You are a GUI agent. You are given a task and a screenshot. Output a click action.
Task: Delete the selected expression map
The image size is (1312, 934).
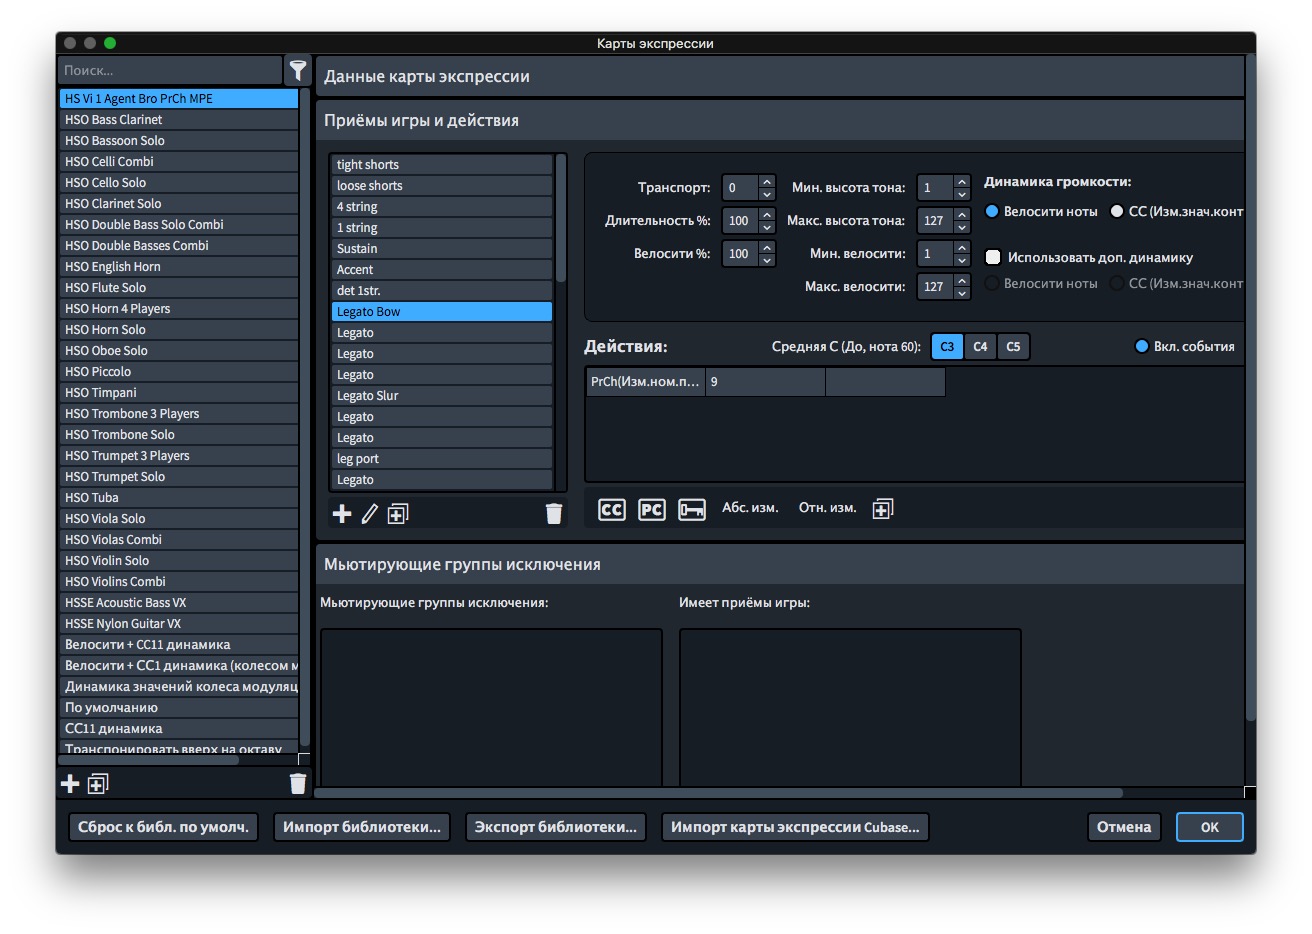pos(298,784)
